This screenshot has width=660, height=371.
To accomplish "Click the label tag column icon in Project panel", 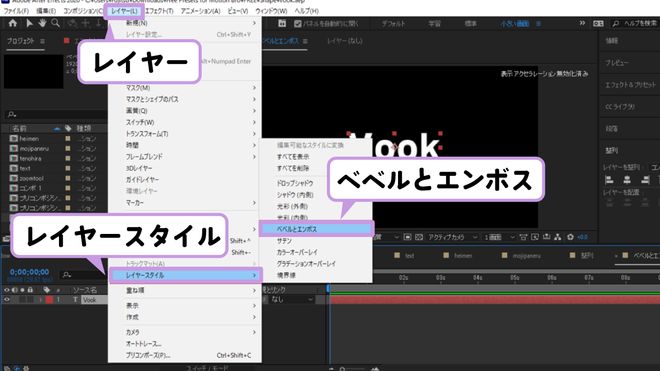I will coord(68,128).
